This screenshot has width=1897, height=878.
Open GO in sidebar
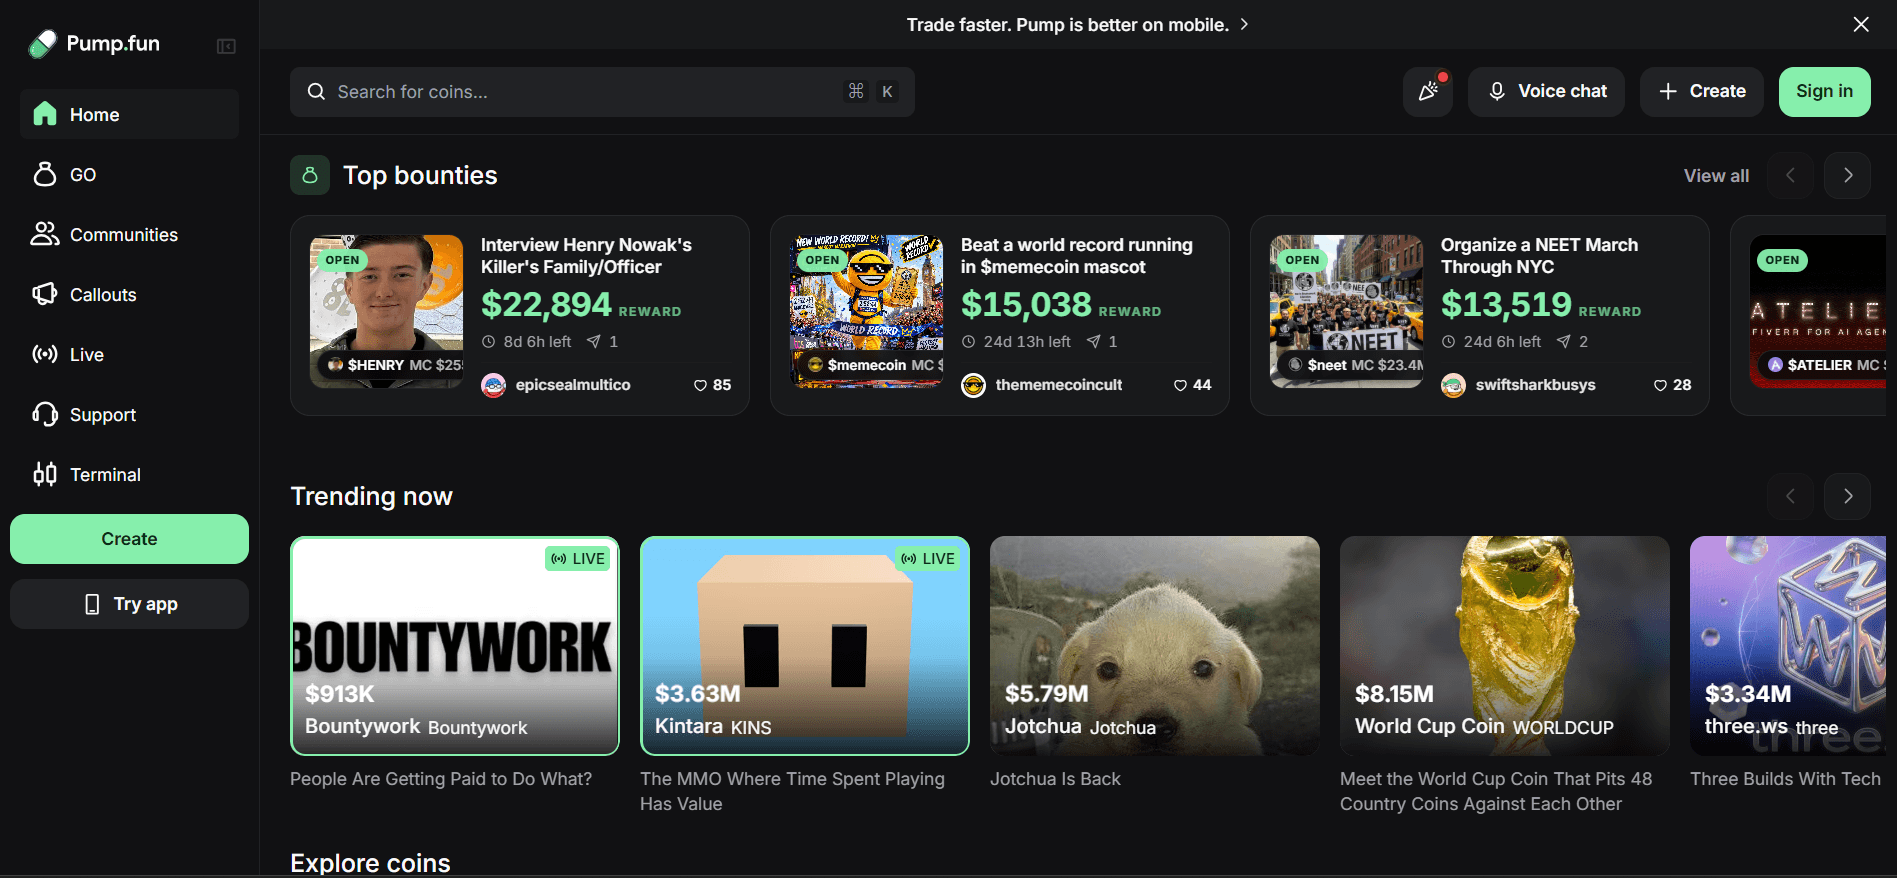[129, 174]
